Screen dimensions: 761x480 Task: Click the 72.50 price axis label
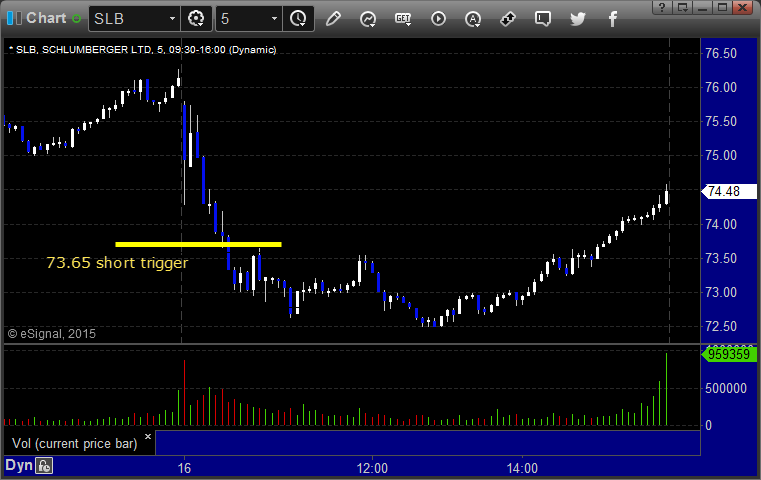[721, 326]
